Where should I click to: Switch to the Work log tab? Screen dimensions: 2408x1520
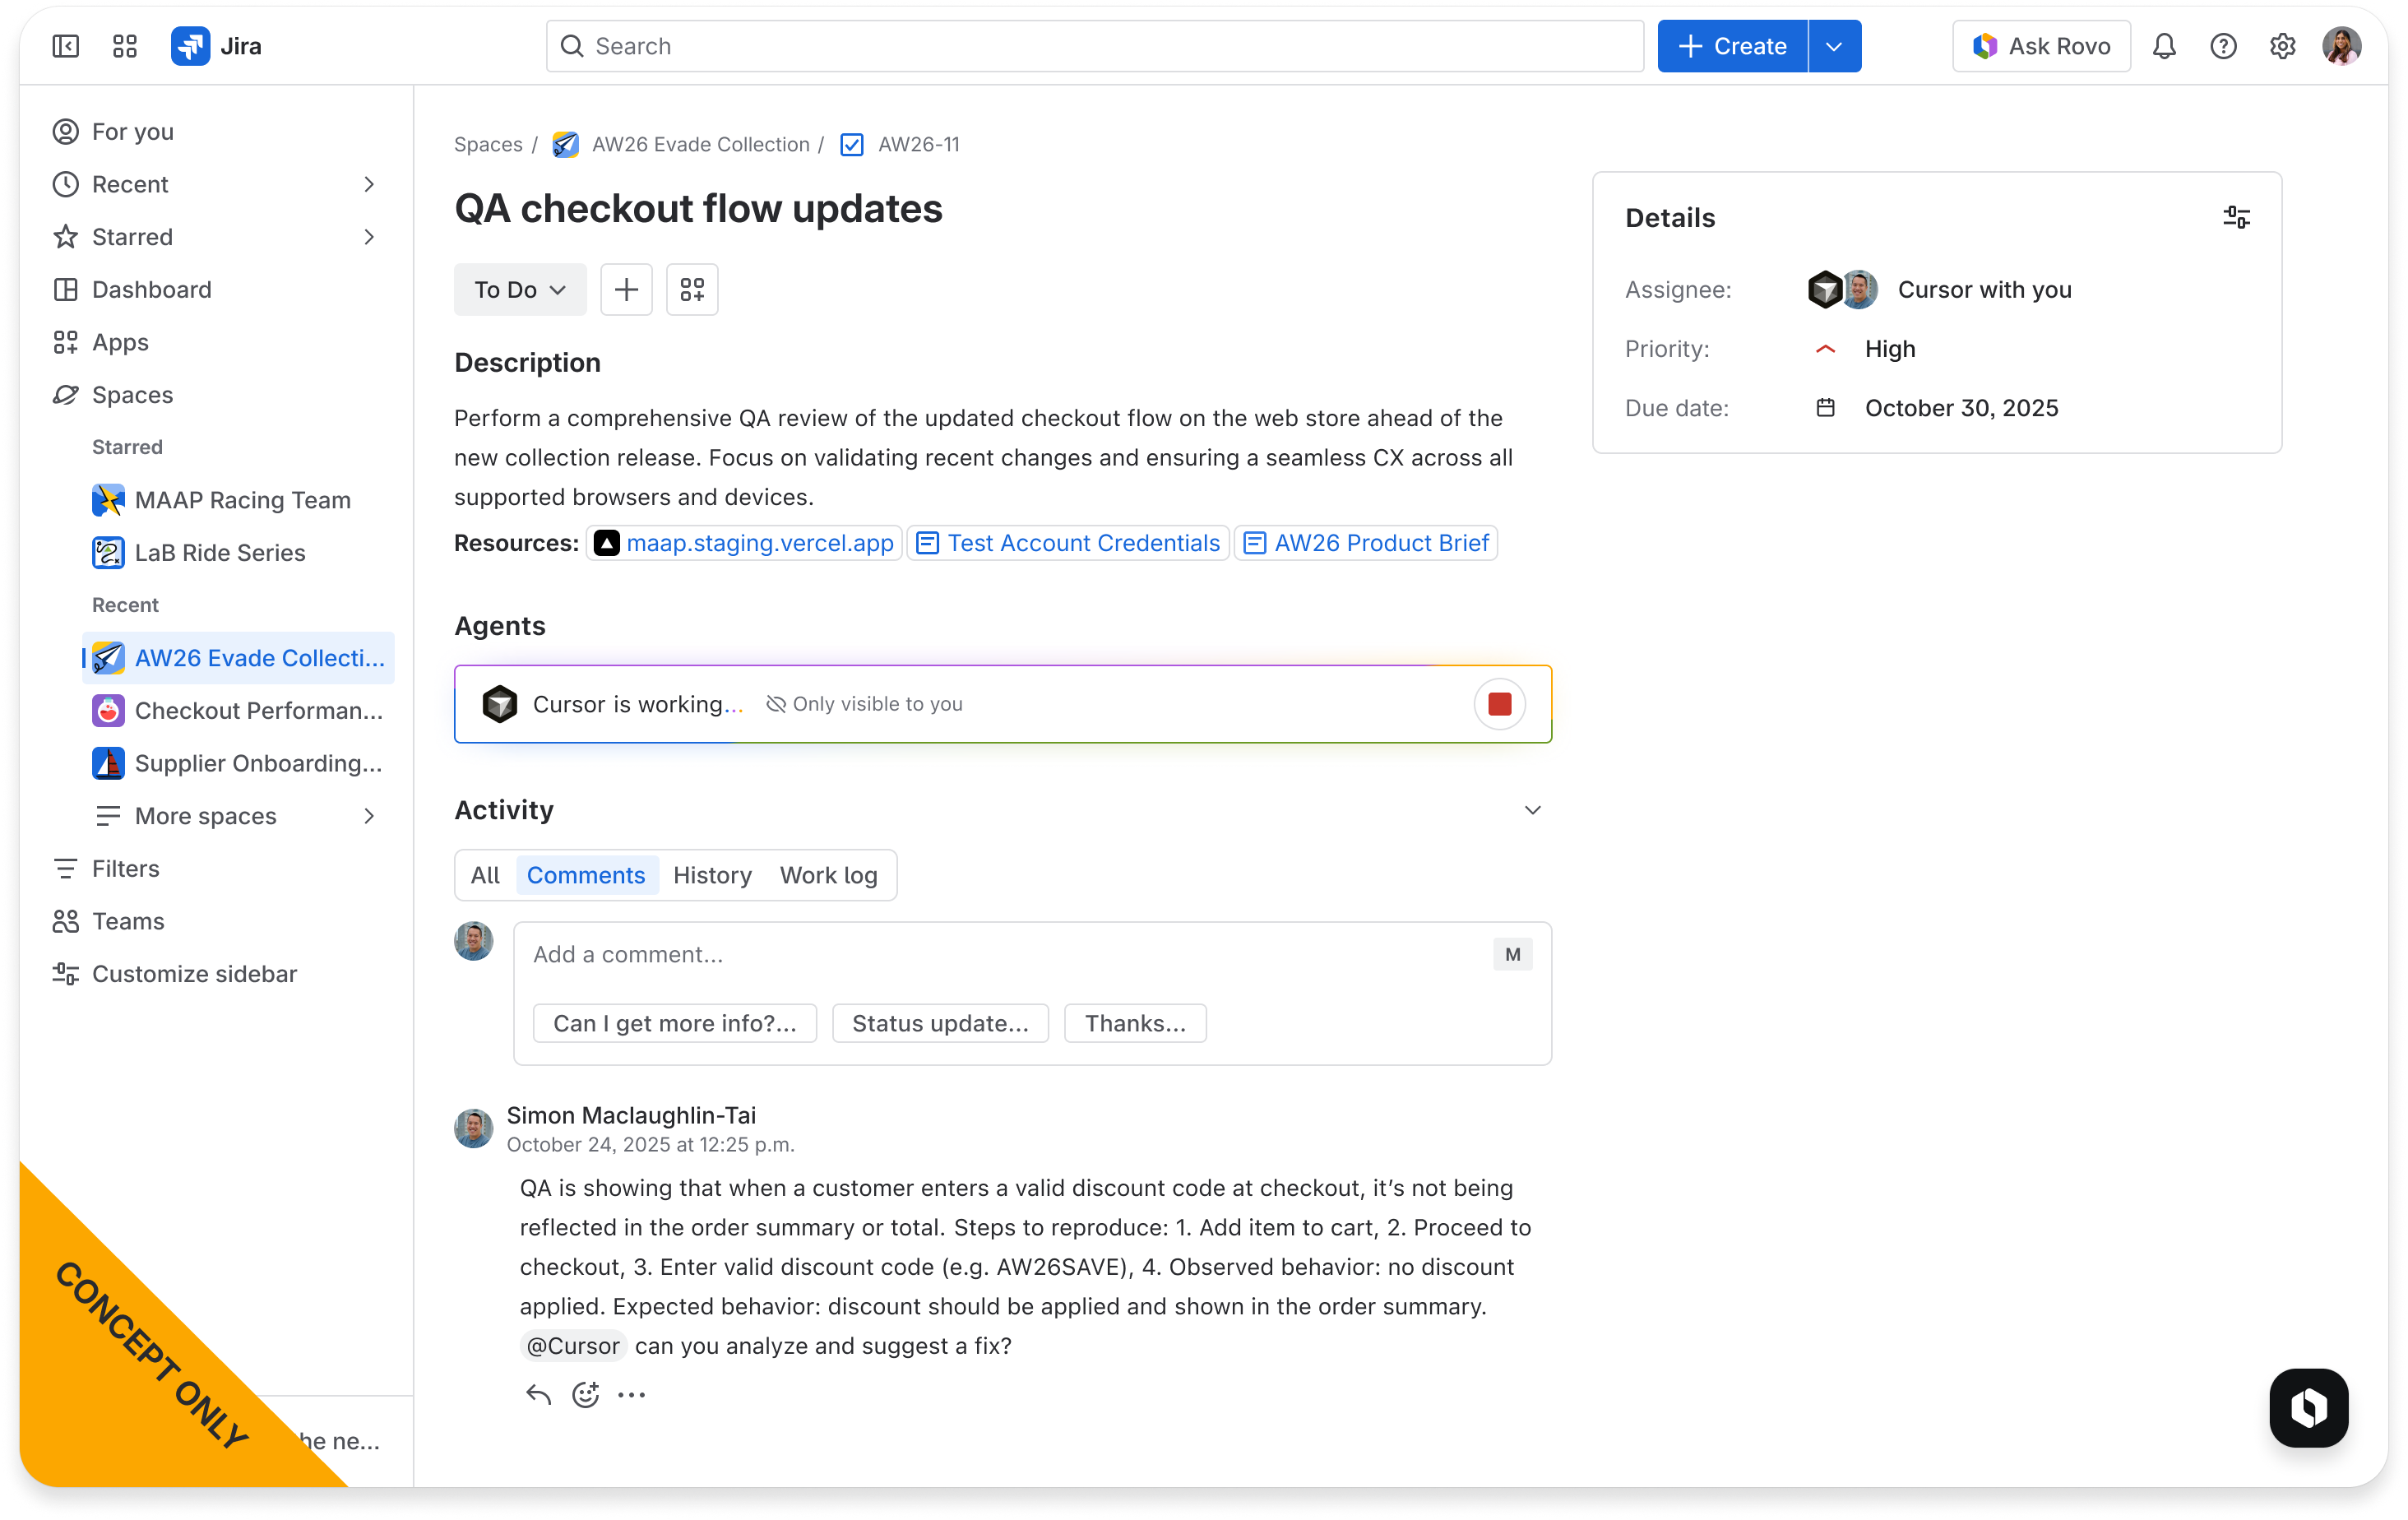(x=828, y=875)
